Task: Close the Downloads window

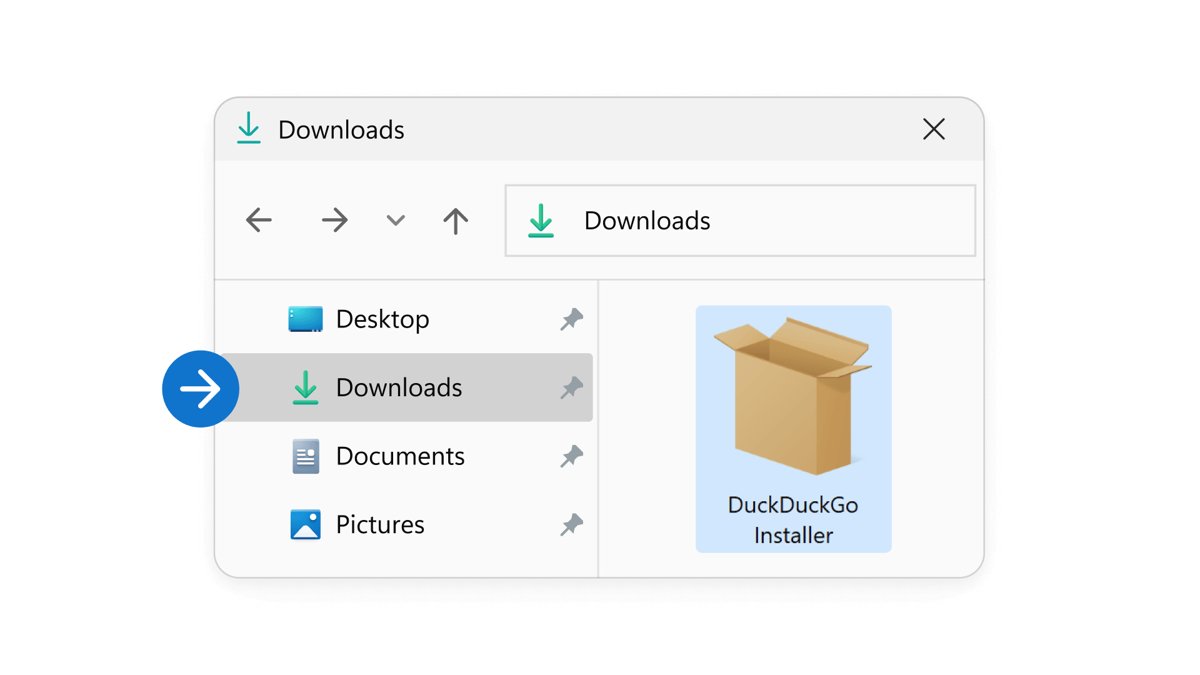Action: 934,129
